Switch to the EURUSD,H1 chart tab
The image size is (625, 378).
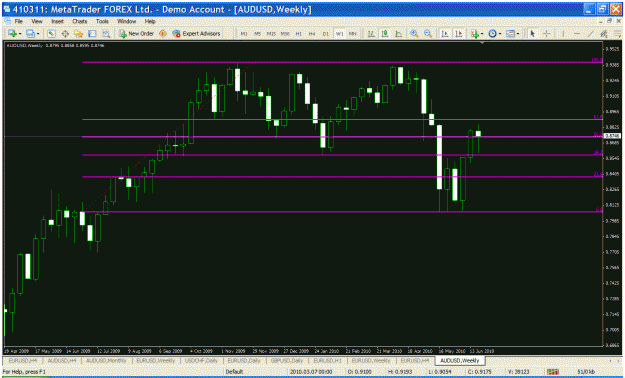[x=327, y=360]
